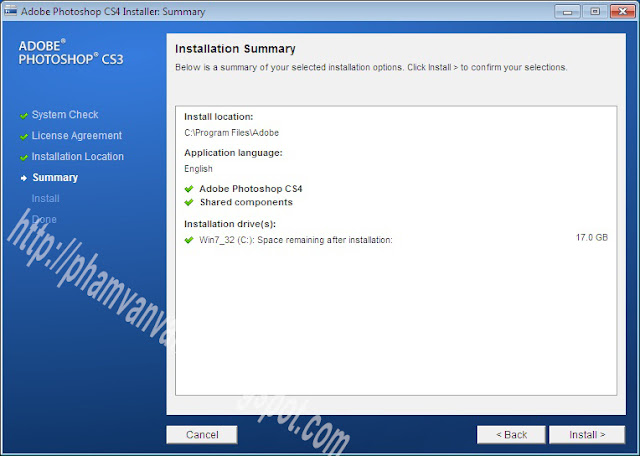Click the 'Installation drive(s):' label
The width and height of the screenshot is (640, 456).
pyautogui.click(x=230, y=224)
